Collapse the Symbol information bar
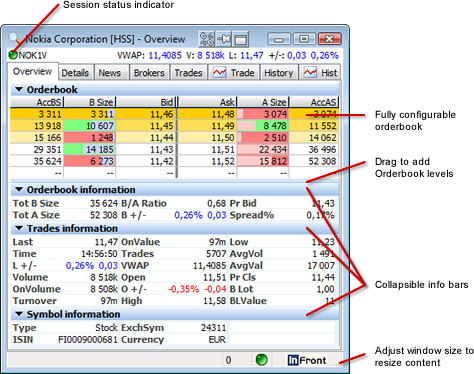 [19, 314]
